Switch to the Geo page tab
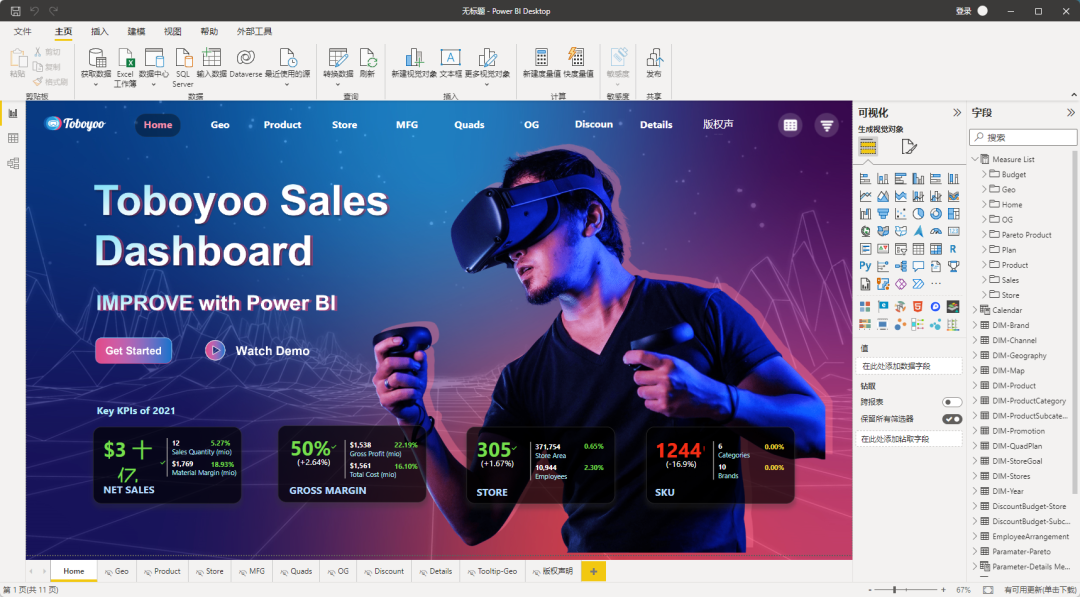1080x597 pixels. tap(116, 571)
